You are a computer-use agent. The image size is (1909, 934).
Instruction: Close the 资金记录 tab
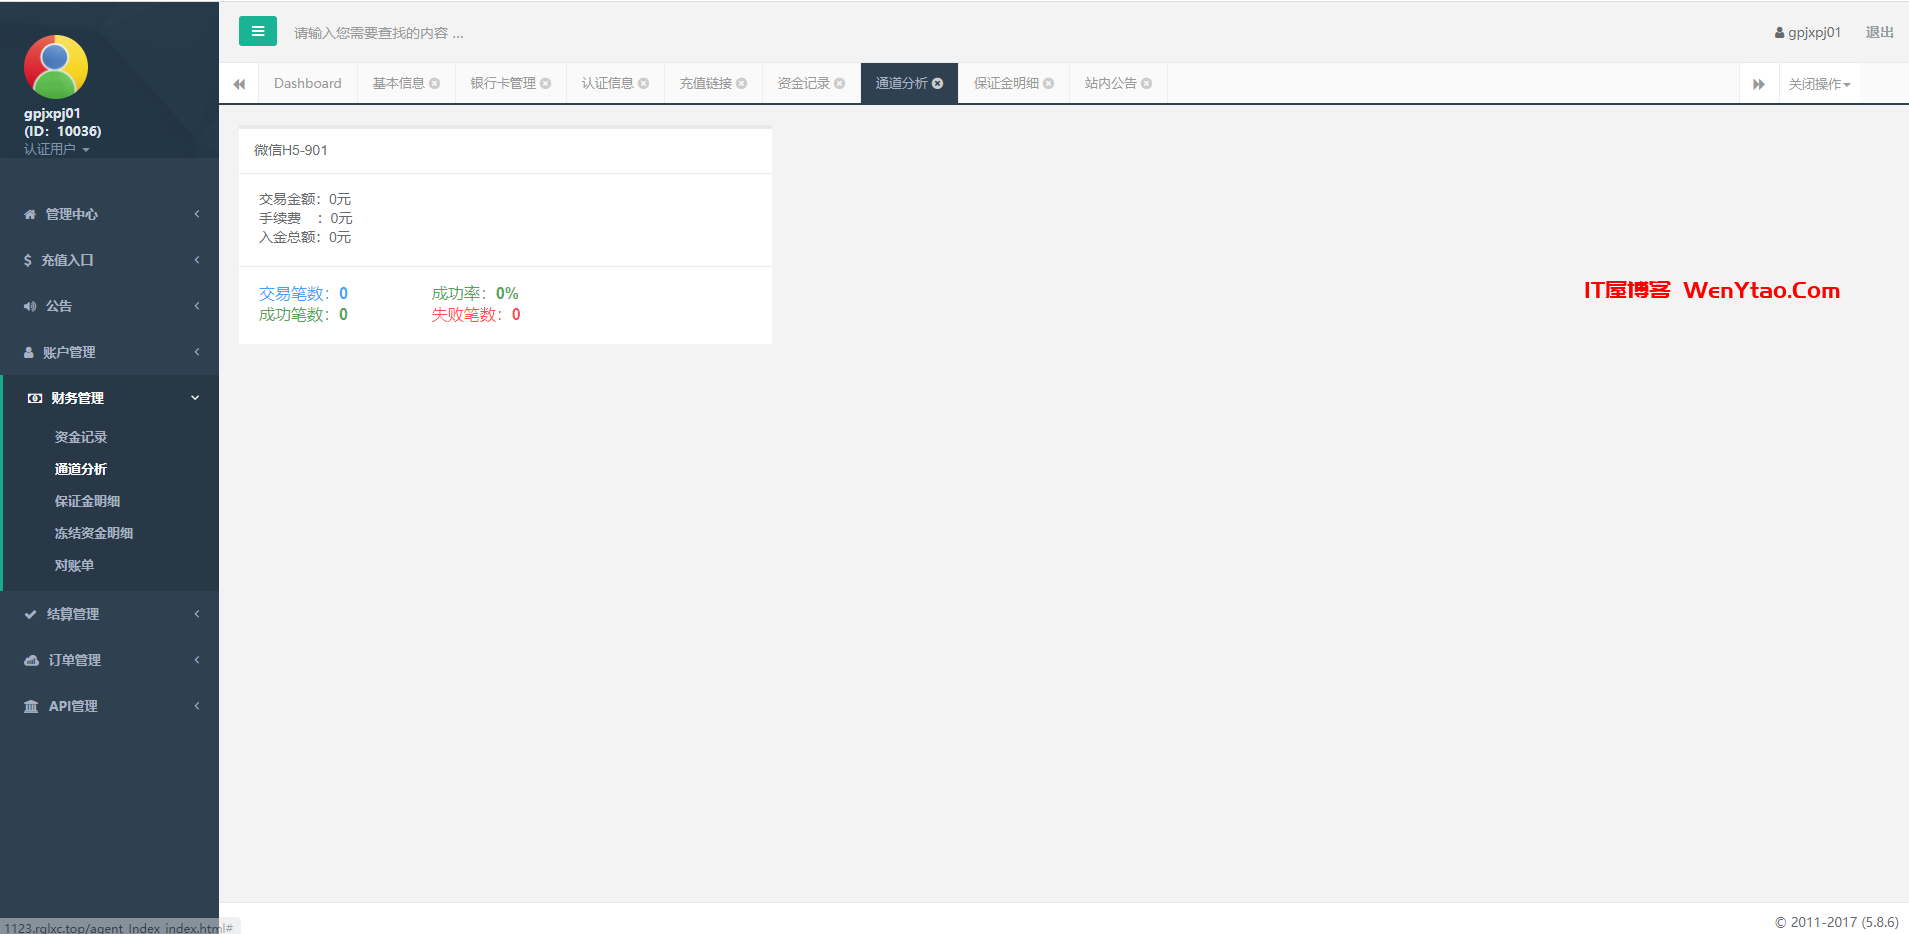840,83
